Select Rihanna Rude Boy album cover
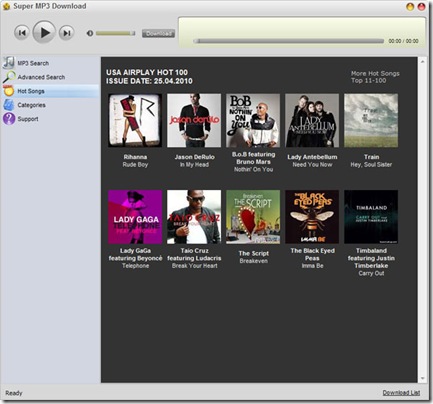The height and width of the screenshot is (404, 433). pyautogui.click(x=135, y=120)
